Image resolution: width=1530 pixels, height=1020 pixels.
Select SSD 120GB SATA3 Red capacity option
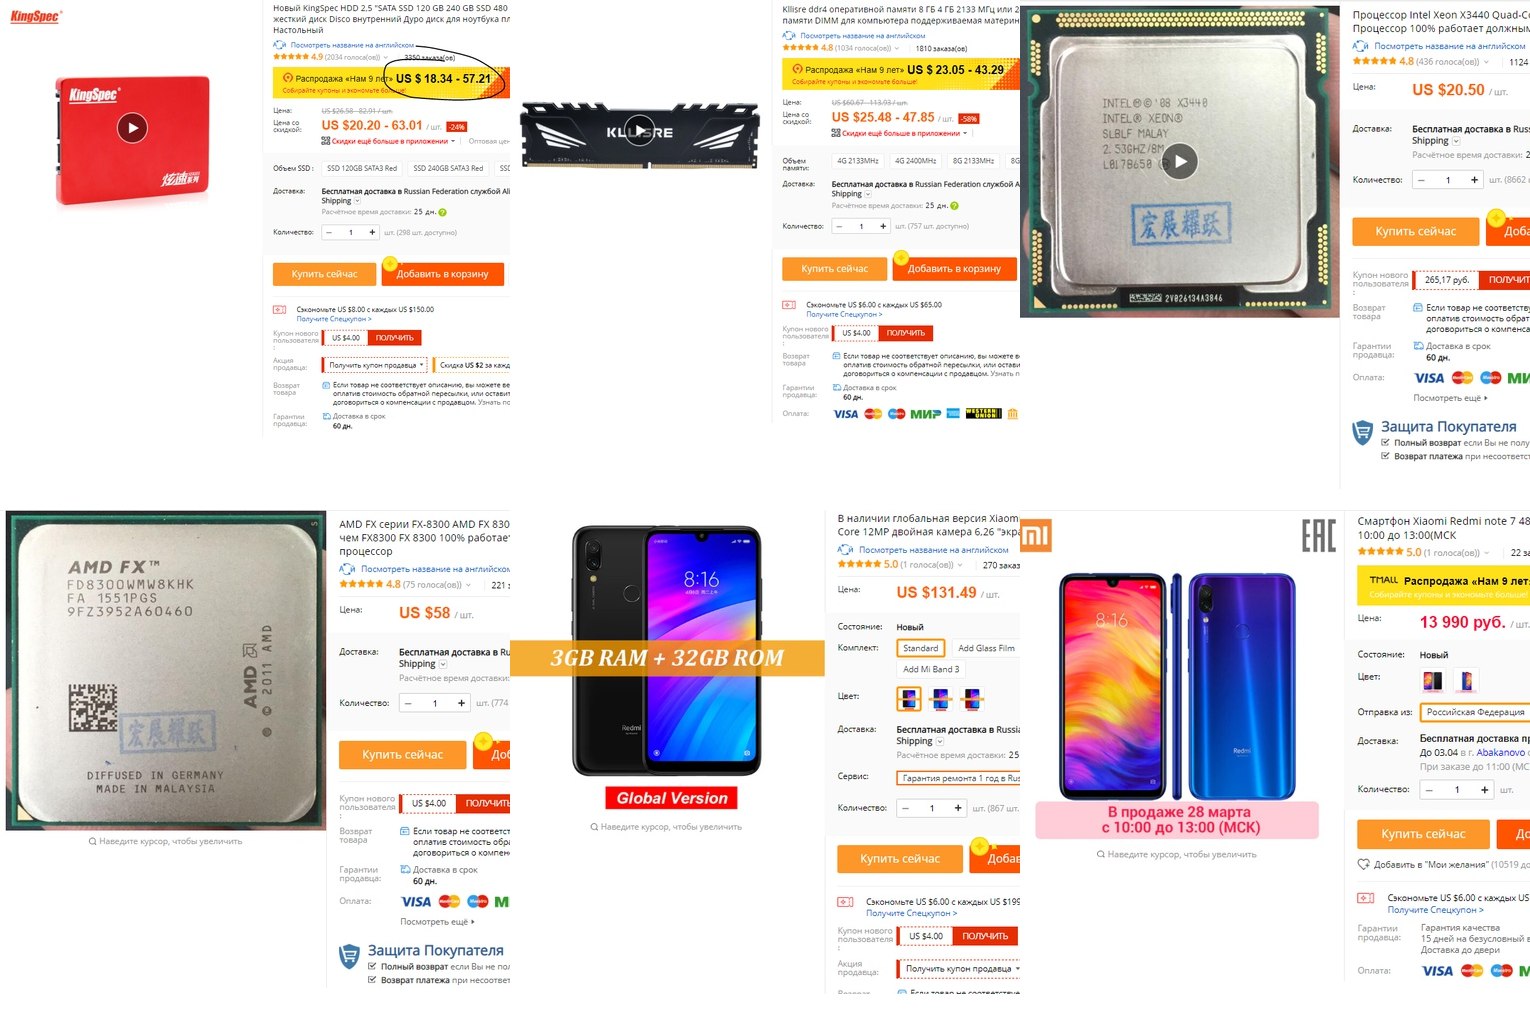362,168
